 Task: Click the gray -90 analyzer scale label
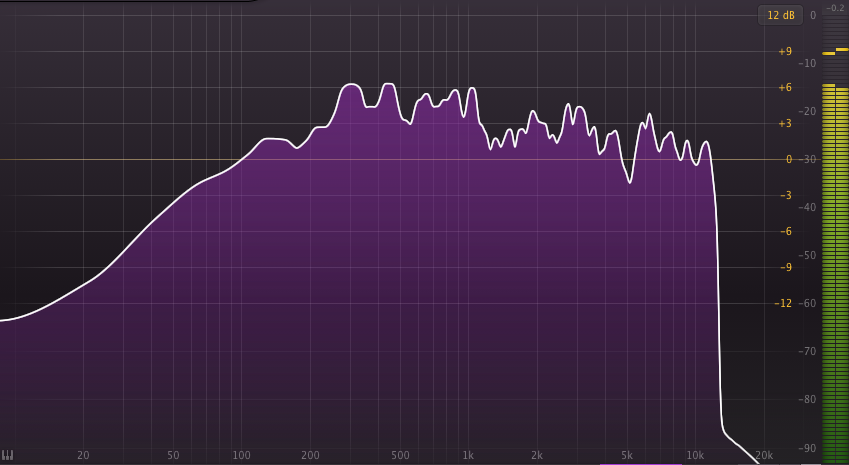click(807, 448)
